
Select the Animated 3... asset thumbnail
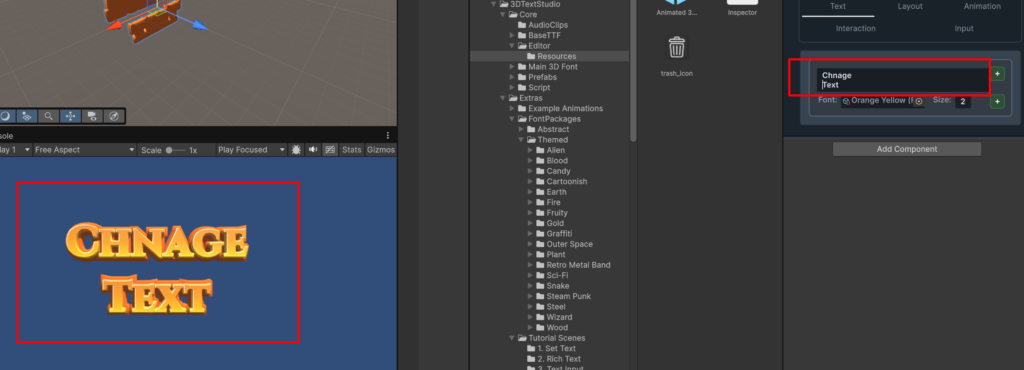click(x=676, y=8)
